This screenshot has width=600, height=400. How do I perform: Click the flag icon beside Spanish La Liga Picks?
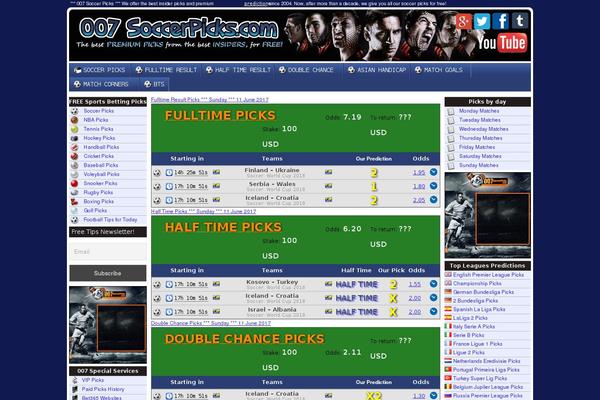pyautogui.click(x=448, y=309)
